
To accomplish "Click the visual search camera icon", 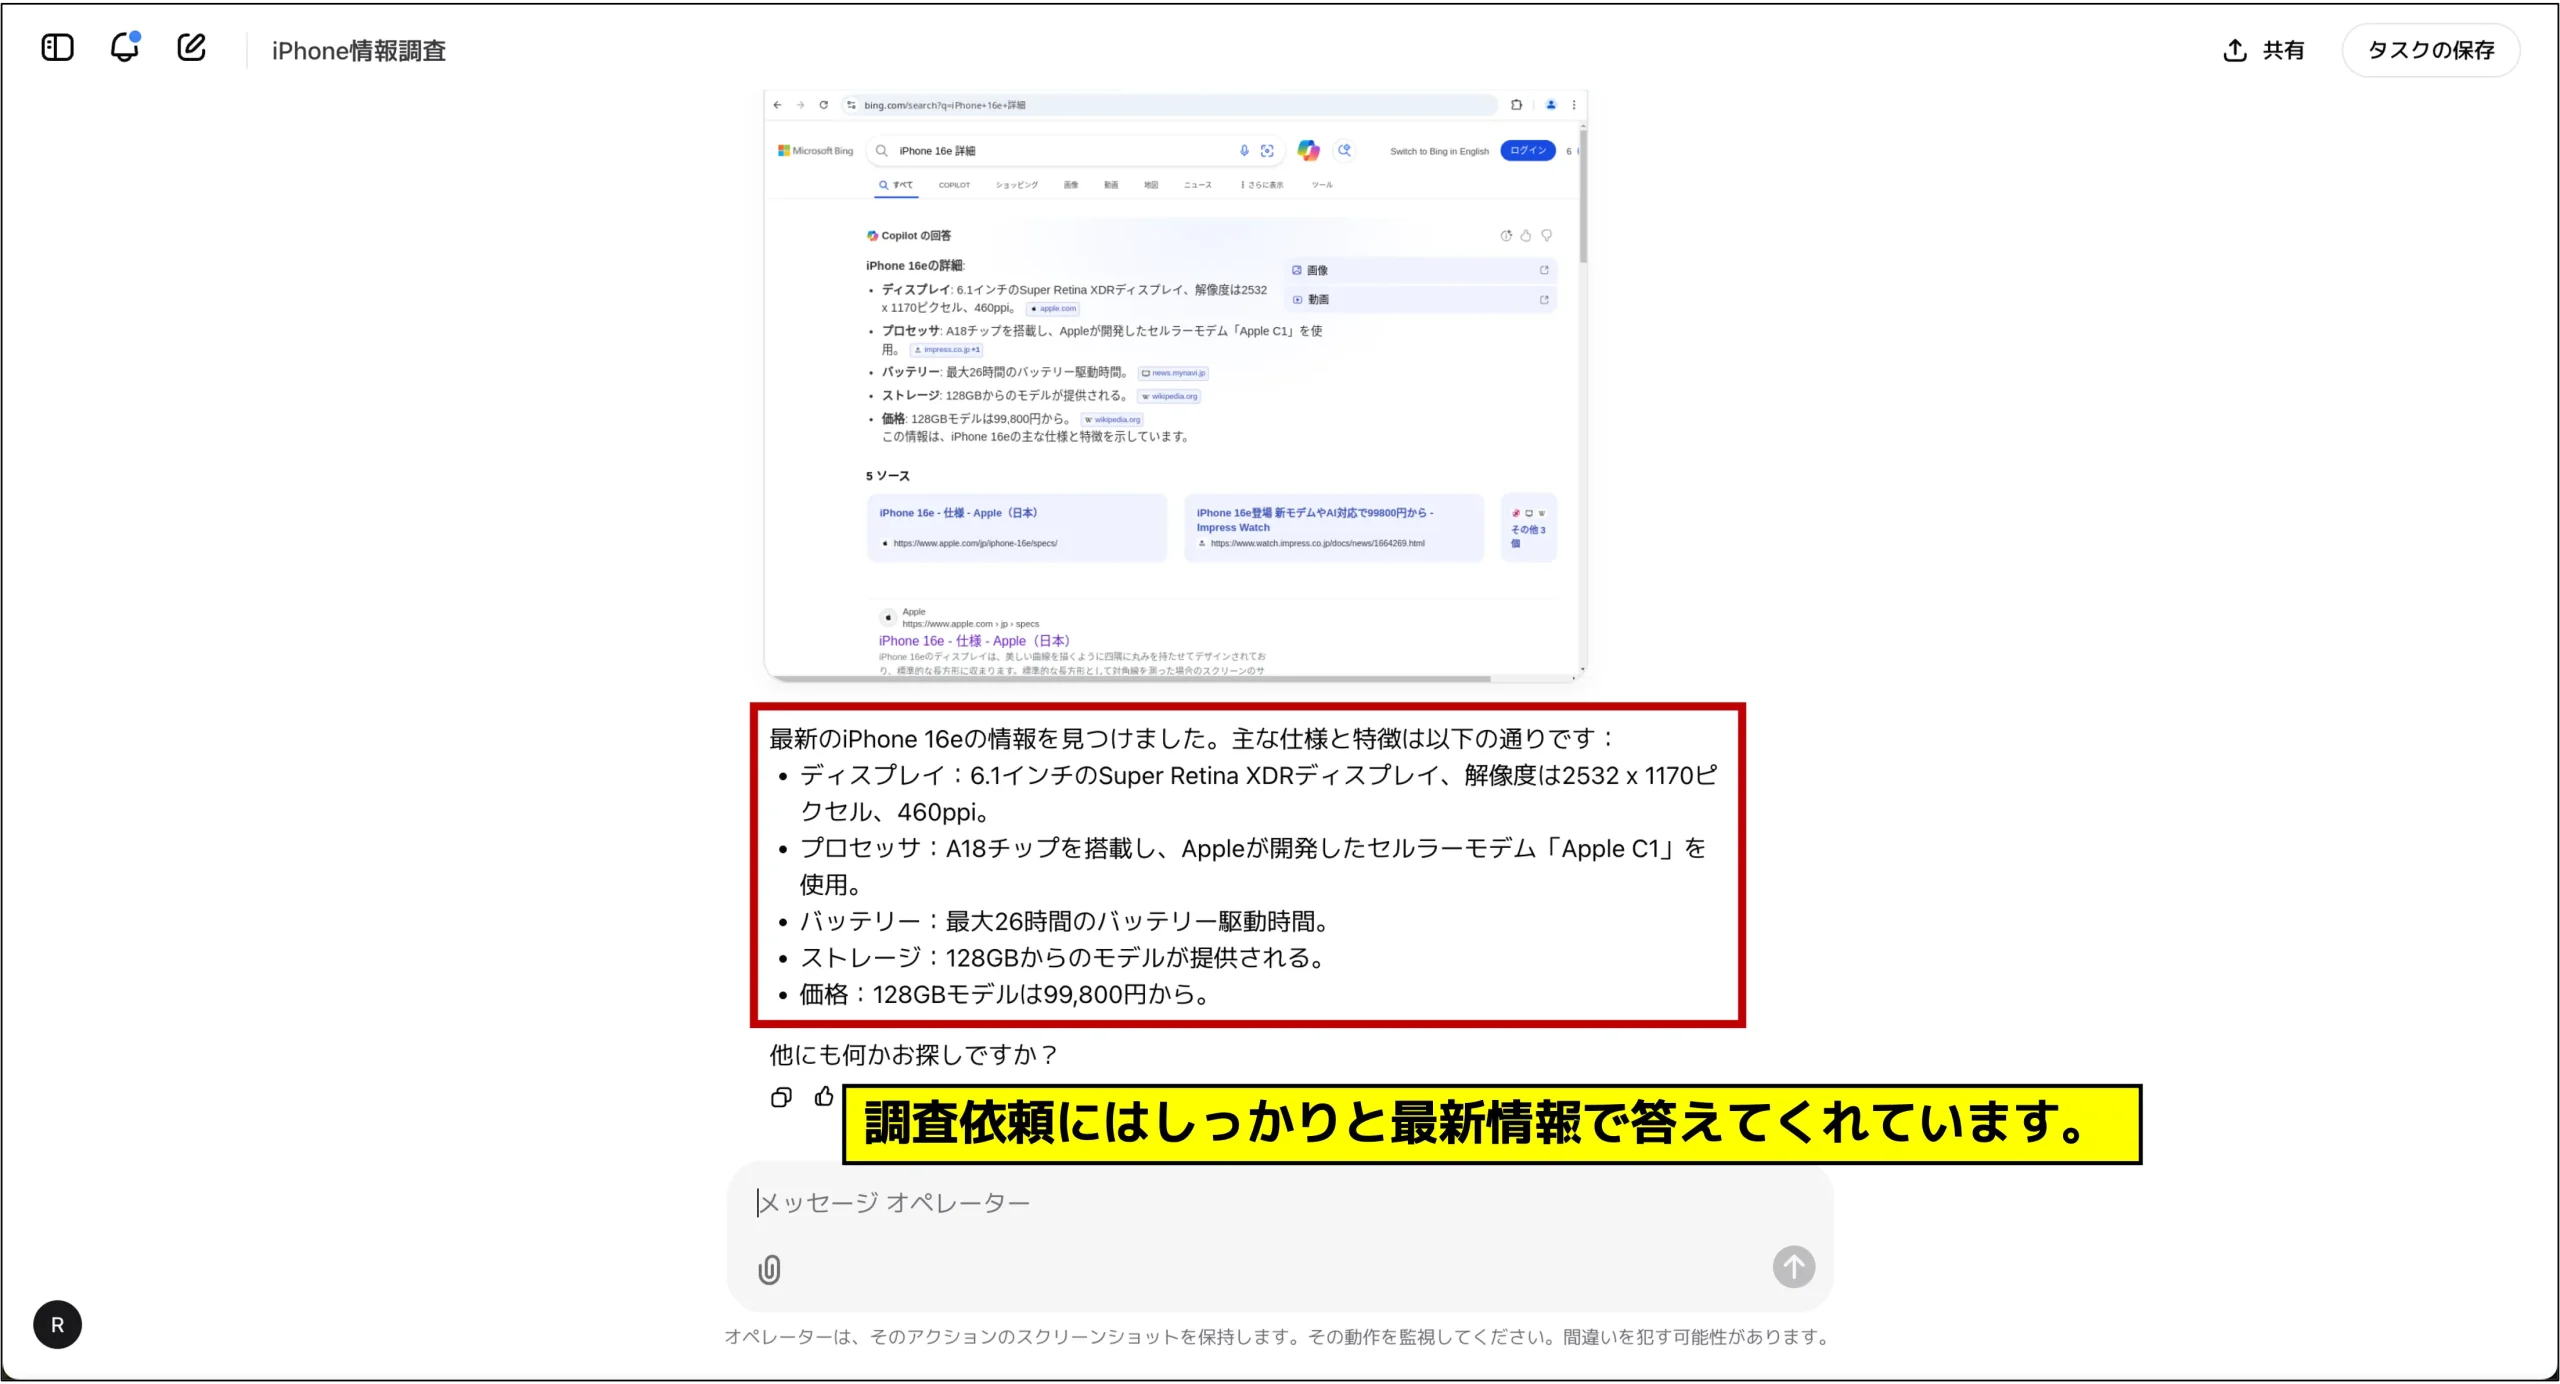I will (x=1267, y=151).
